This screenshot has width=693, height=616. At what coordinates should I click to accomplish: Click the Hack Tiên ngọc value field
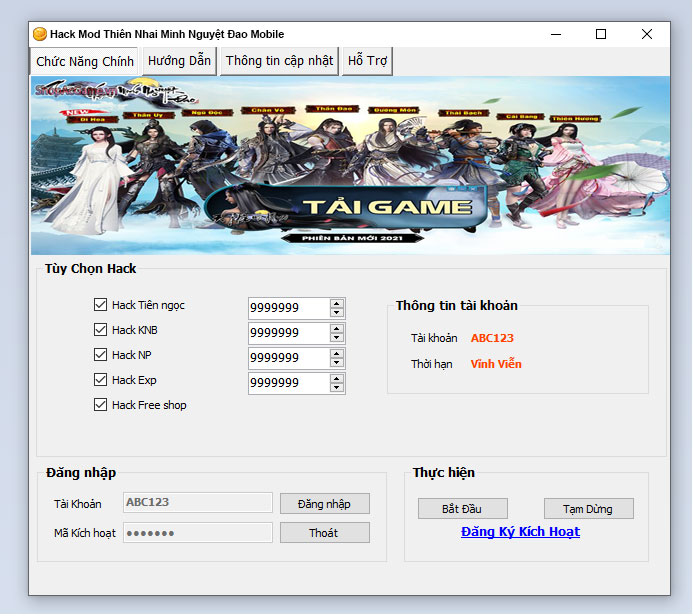[x=289, y=308]
